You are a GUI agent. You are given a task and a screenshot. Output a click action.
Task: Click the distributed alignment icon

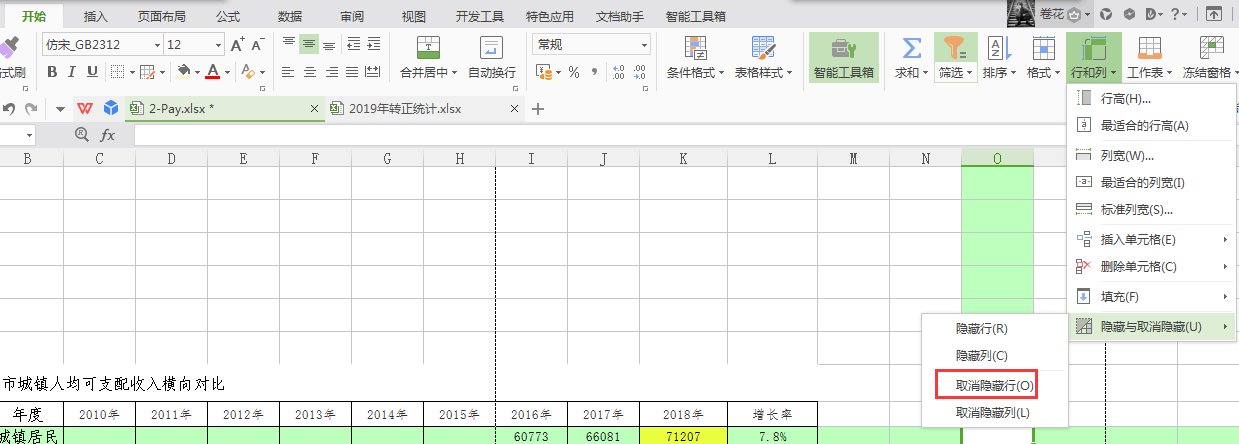pyautogui.click(x=374, y=72)
